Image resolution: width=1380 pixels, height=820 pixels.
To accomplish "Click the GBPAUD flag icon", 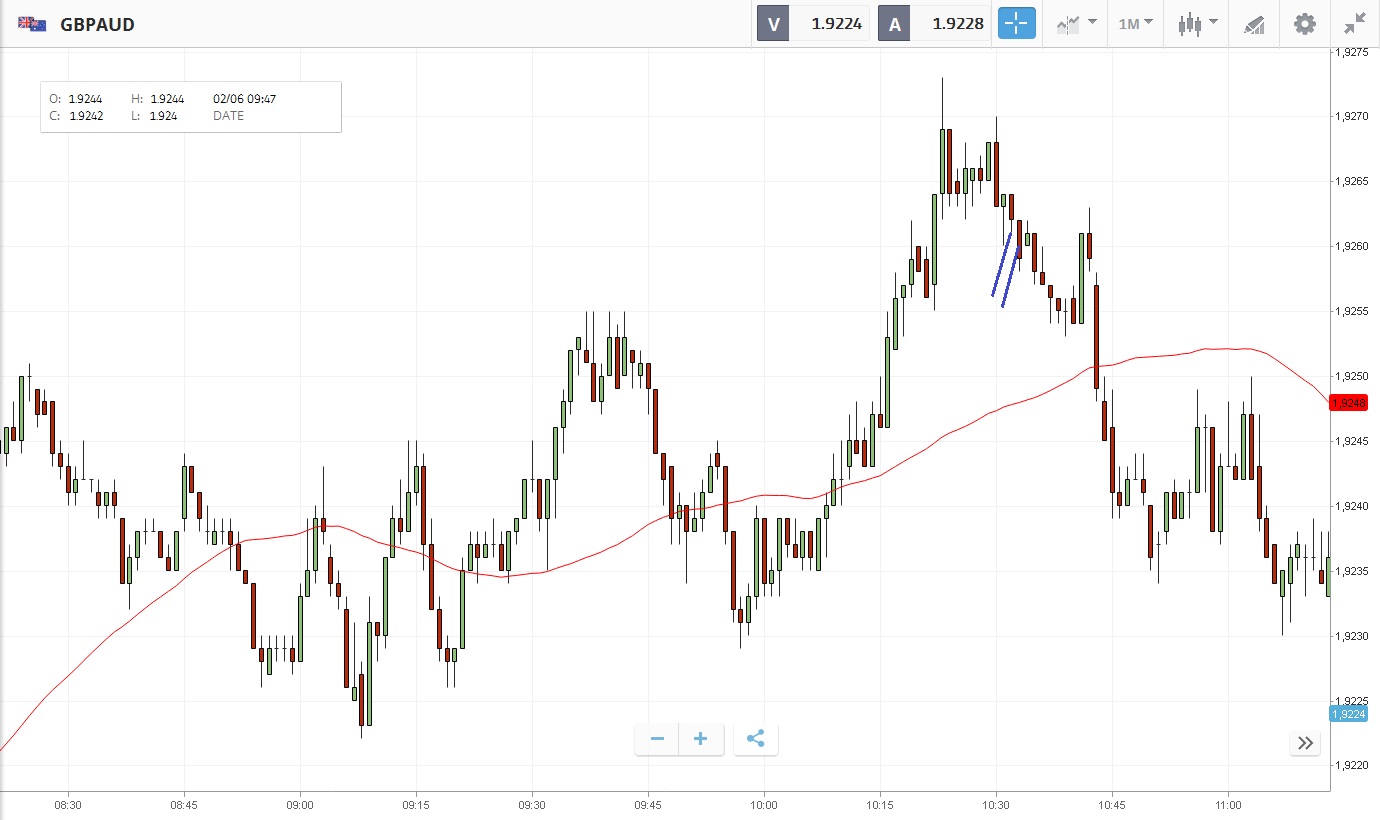I will click(x=32, y=24).
